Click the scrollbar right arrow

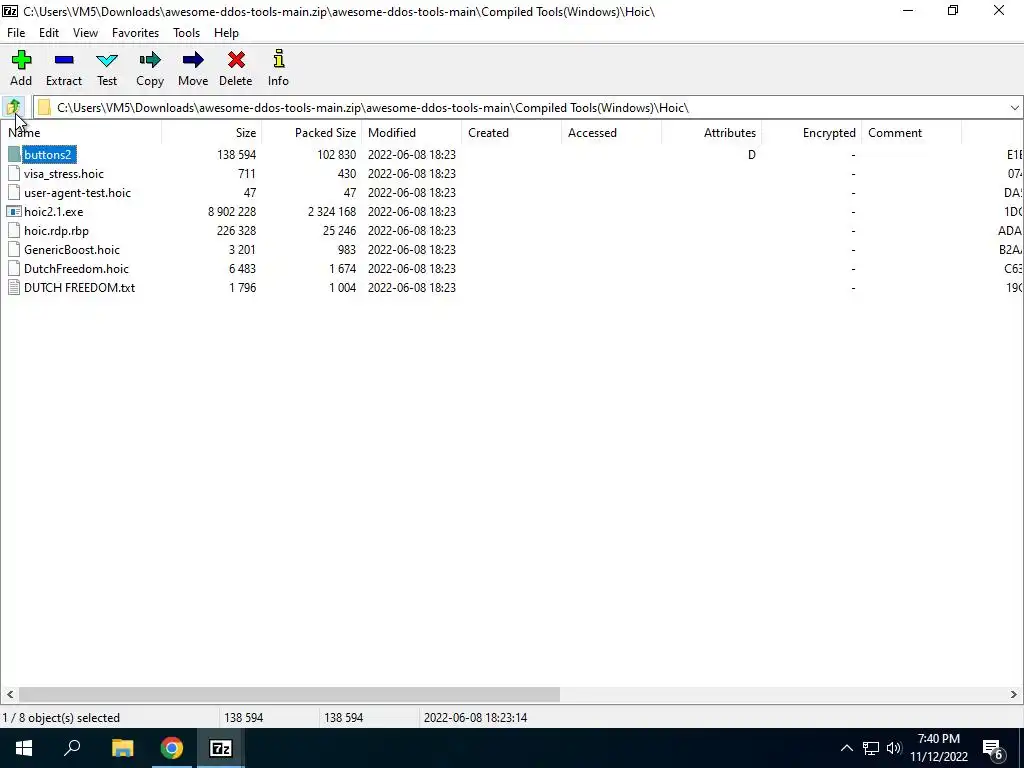coord(1014,694)
